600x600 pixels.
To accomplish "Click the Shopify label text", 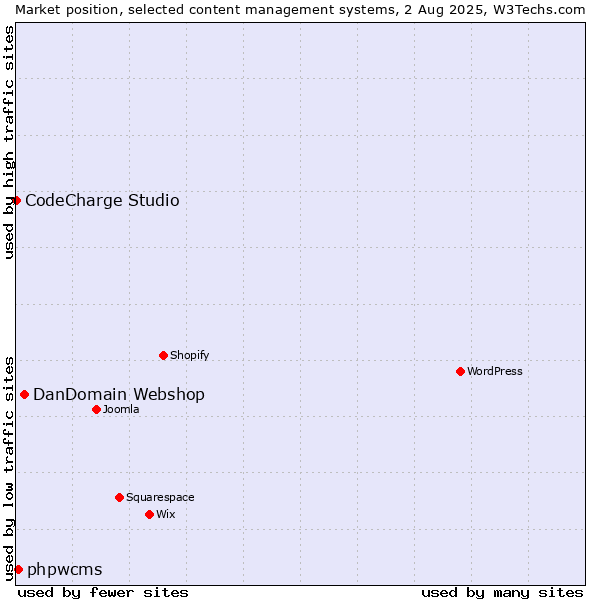I will click(x=189, y=355).
